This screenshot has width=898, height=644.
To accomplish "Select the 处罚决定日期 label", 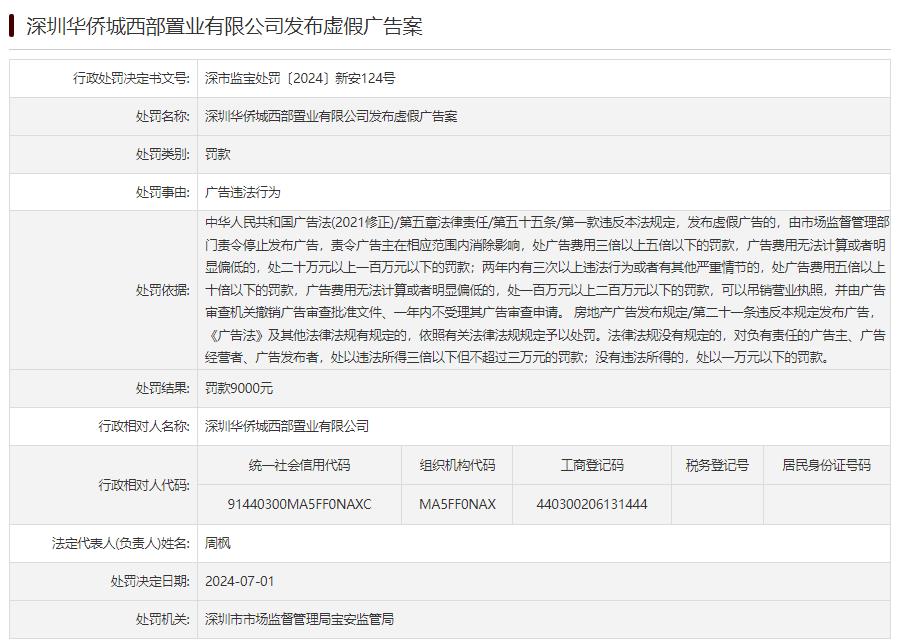I will coord(150,582).
